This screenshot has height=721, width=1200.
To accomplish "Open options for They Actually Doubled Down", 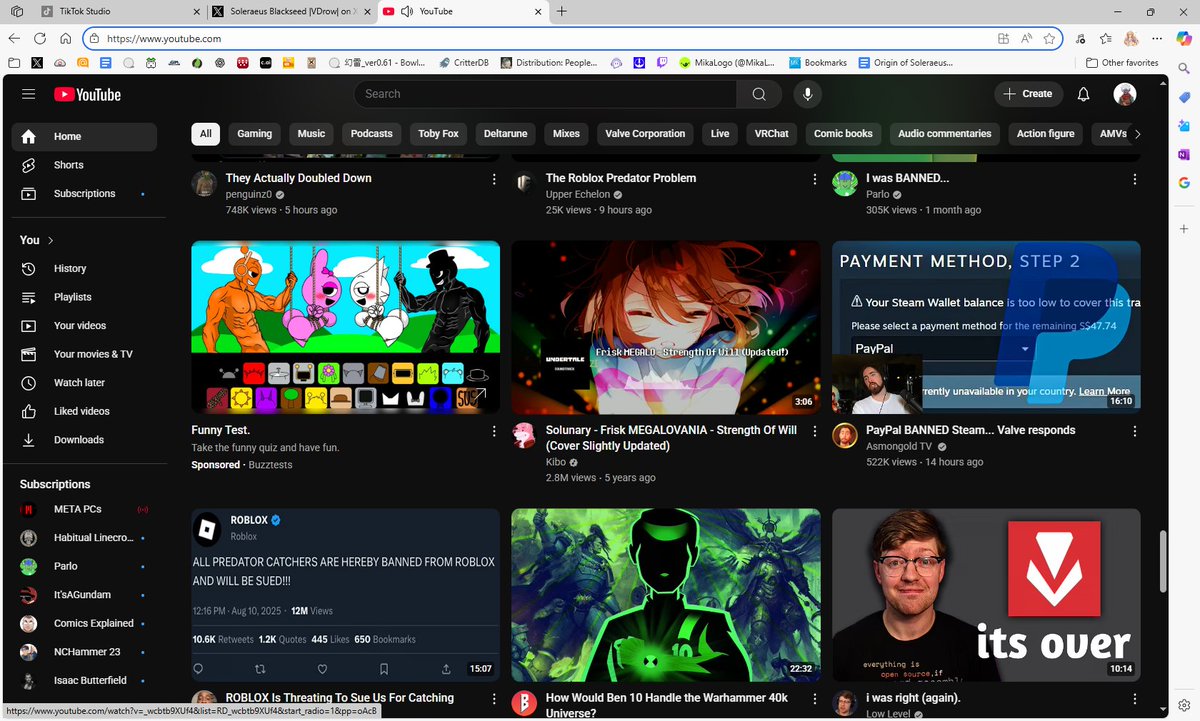I will [x=494, y=179].
